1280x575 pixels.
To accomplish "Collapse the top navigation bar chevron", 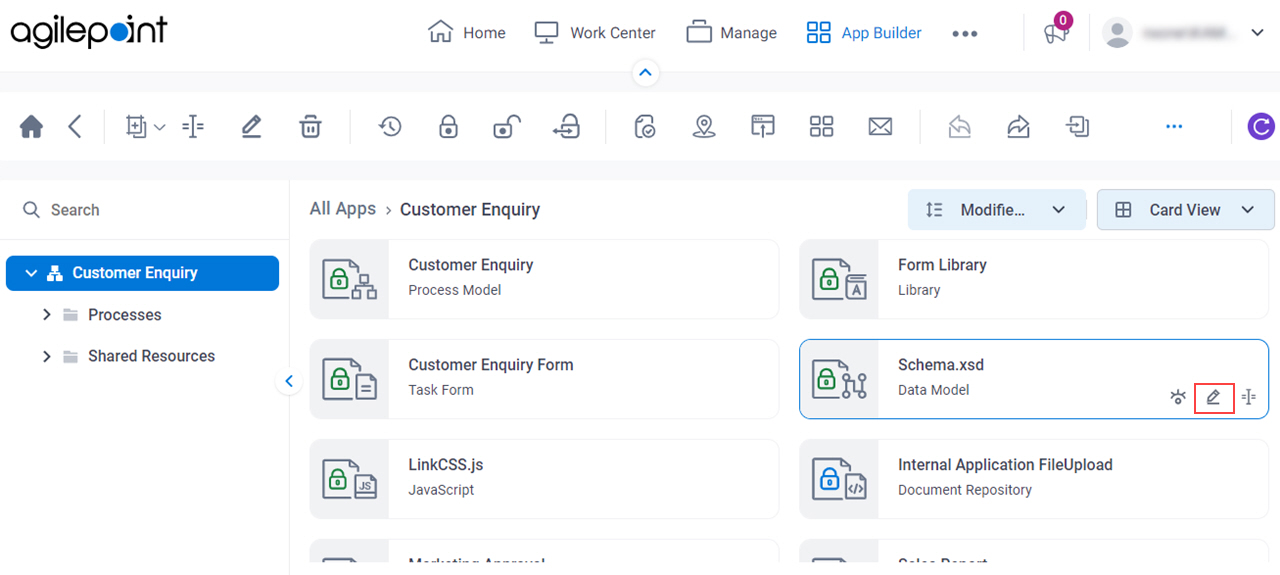I will (x=645, y=73).
